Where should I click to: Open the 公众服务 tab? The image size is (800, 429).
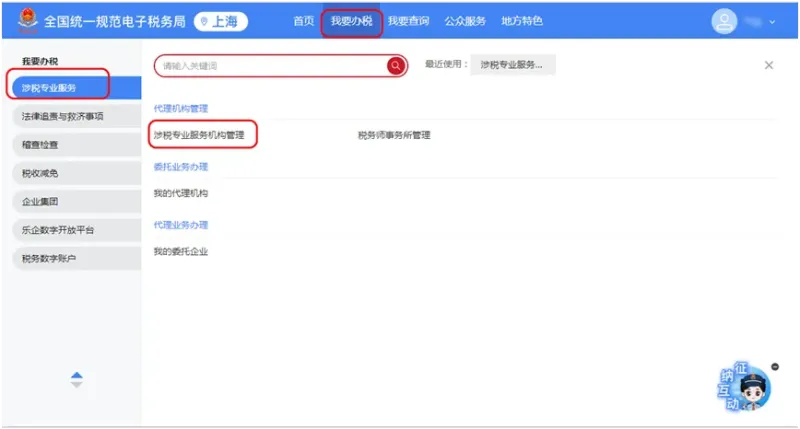pyautogui.click(x=465, y=21)
